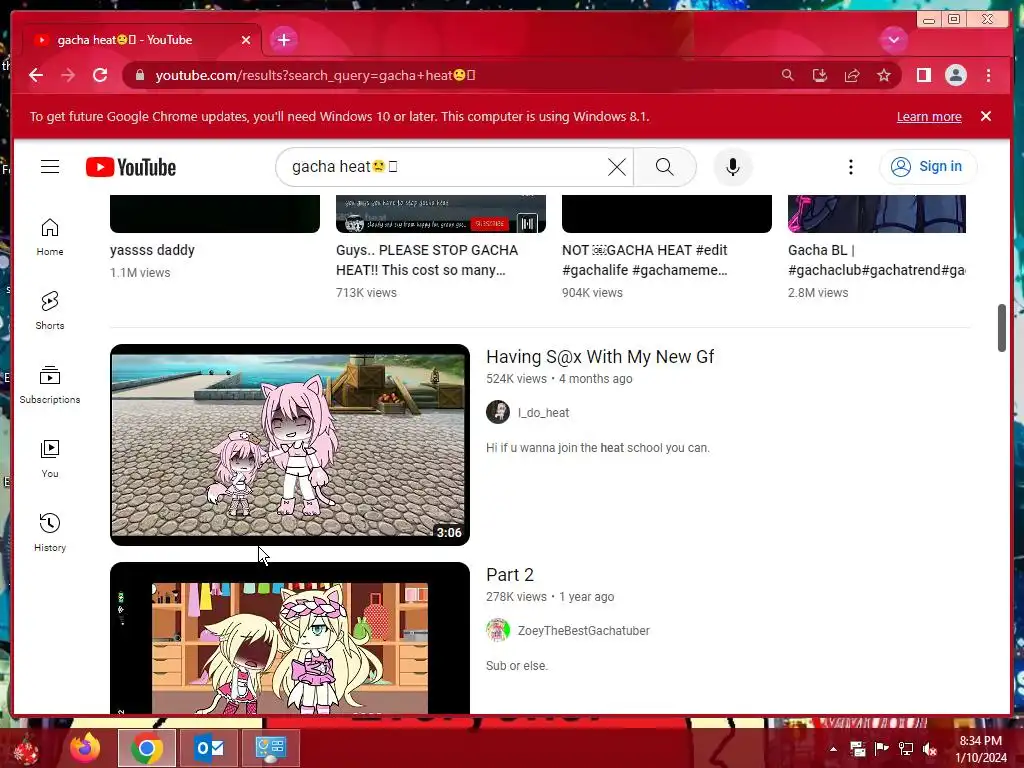The image size is (1024, 768).
Task: Open the YouTube guide hamburger menu
Action: tap(50, 167)
